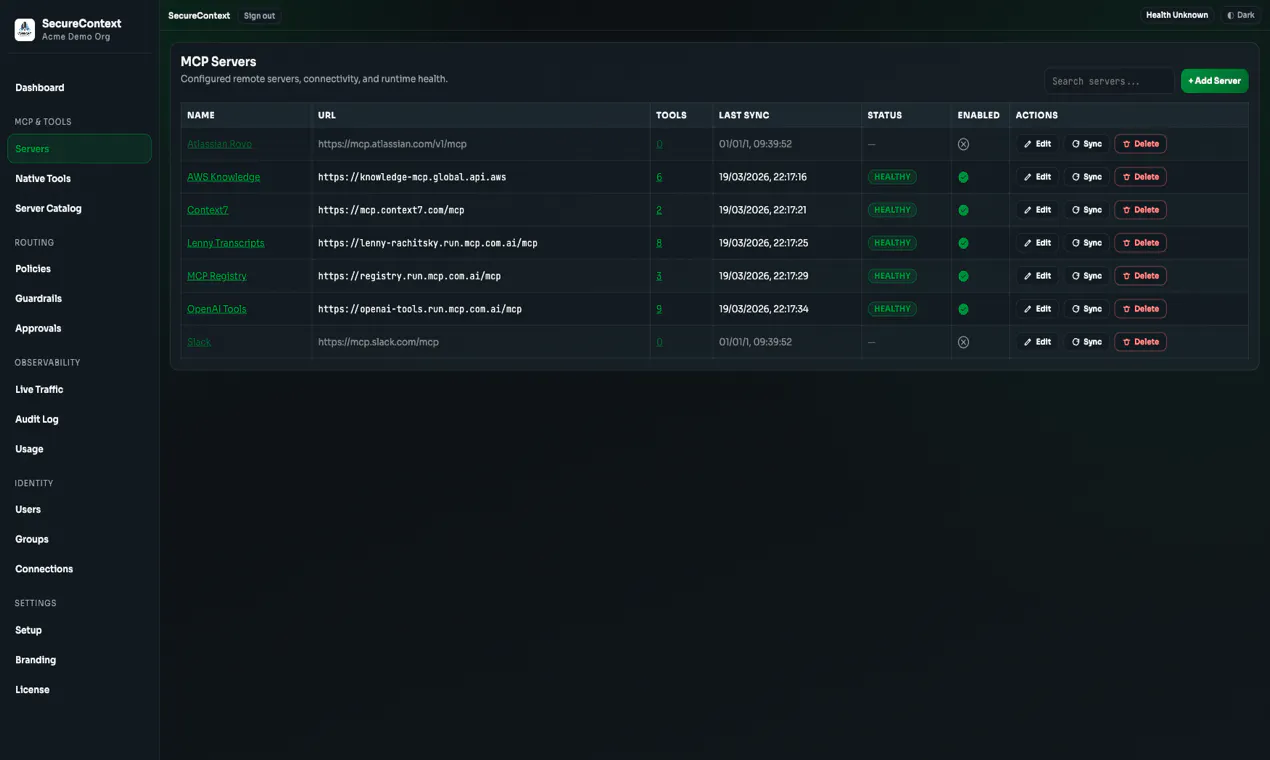Sync the Atlassian Rovo server

point(1087,144)
